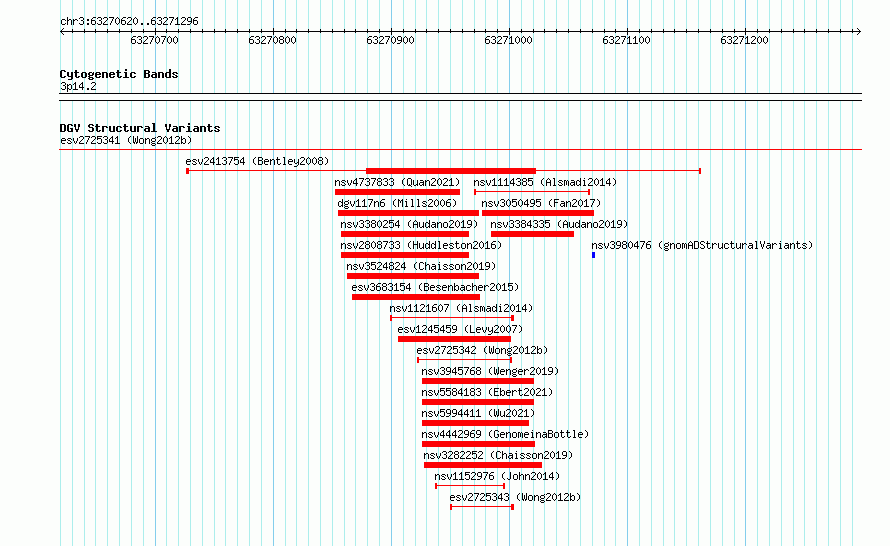Viewport: 890px width, 546px height.
Task: Click the red bar under nsv3380254 (Audano2019)
Action: coord(405,234)
